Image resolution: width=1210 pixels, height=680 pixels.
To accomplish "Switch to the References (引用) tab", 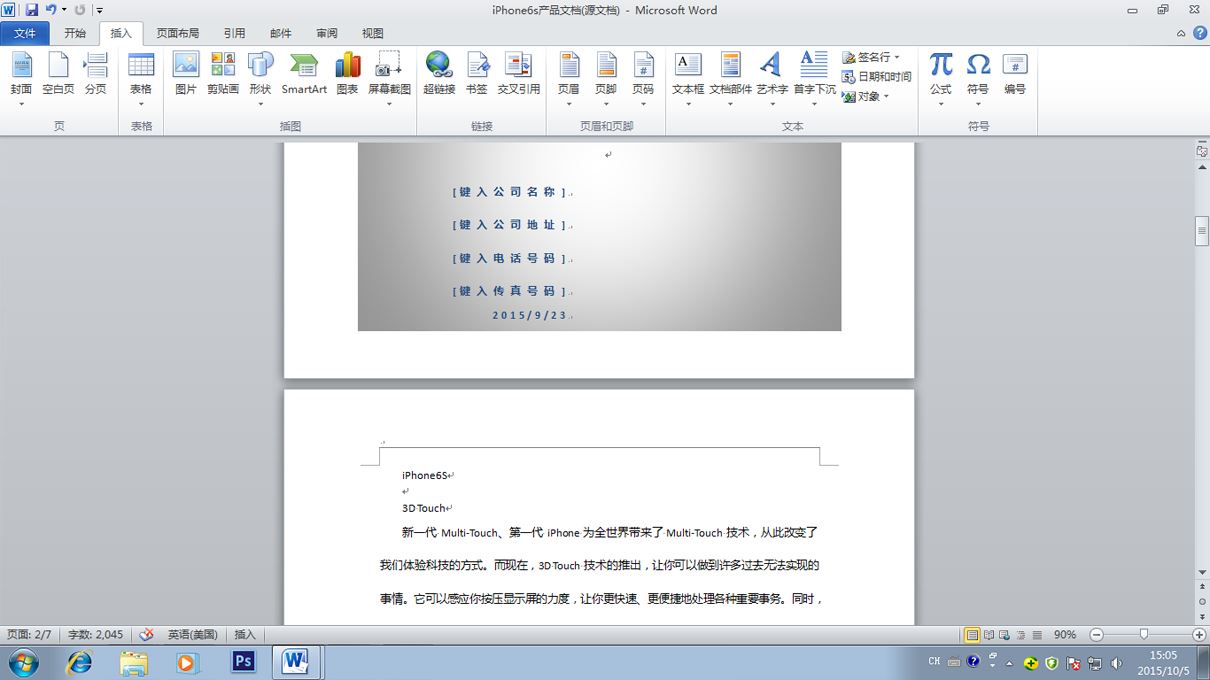I will pos(234,33).
